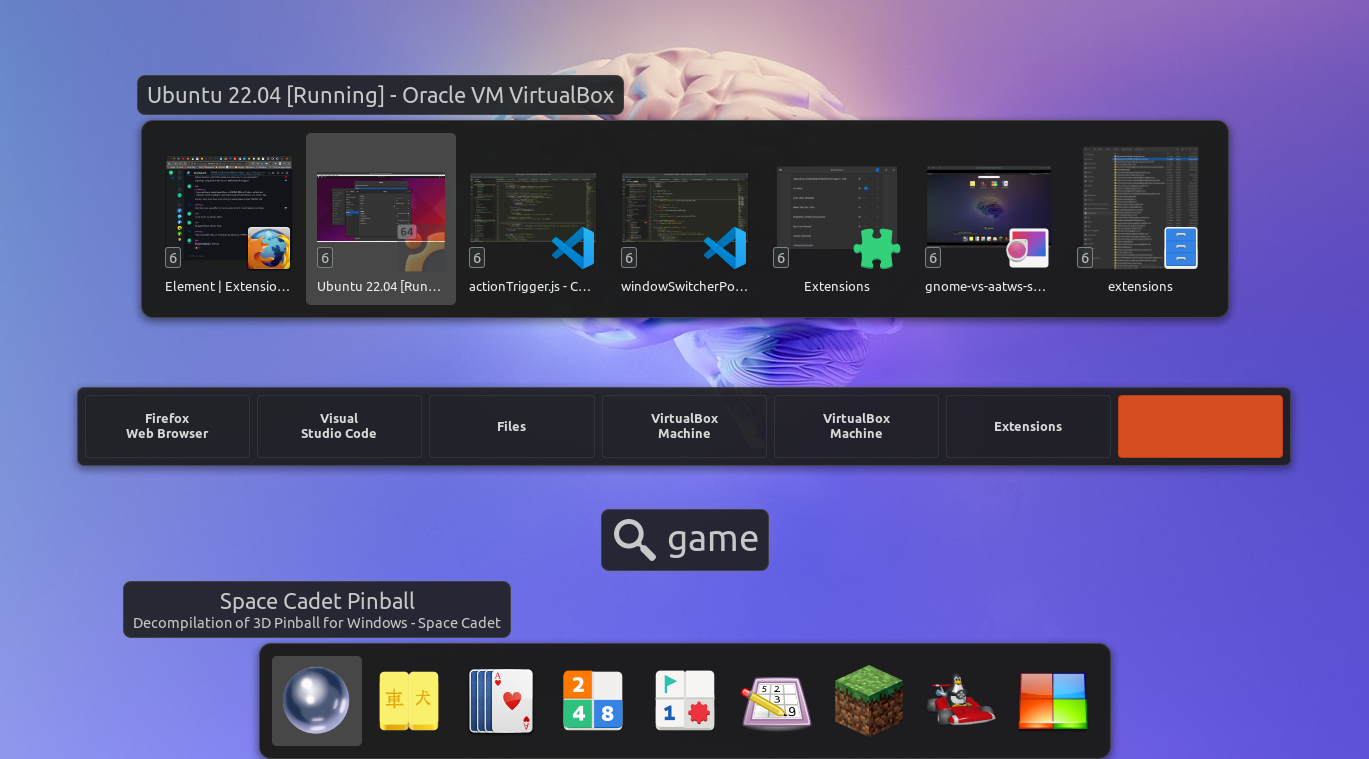Click the actionTrigger.js - C... title text
Screen dimensions: 1369x759
pos(530,286)
